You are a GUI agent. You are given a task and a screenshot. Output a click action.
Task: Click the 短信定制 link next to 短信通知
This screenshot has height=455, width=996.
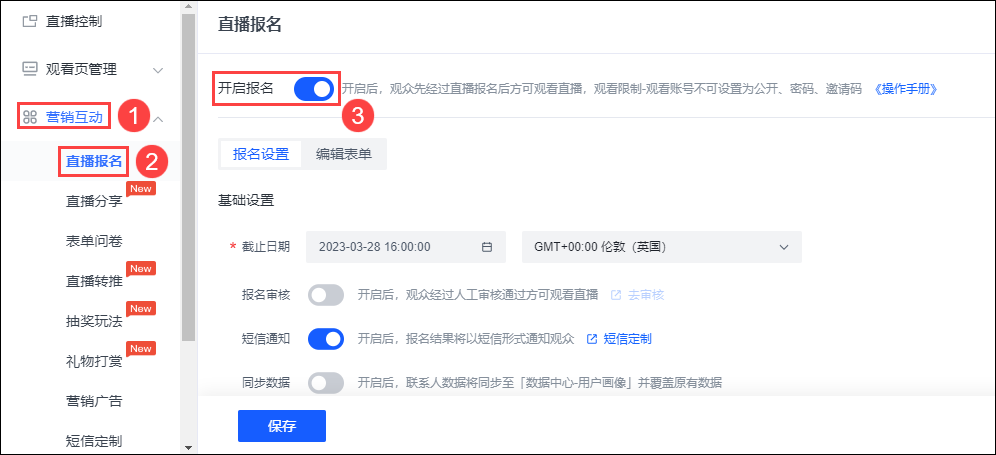628,339
